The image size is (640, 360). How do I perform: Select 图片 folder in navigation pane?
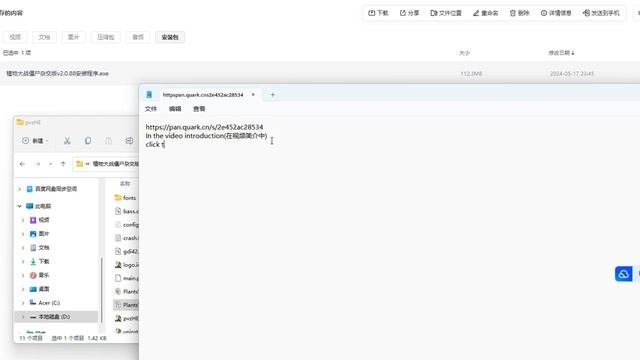coord(40,234)
